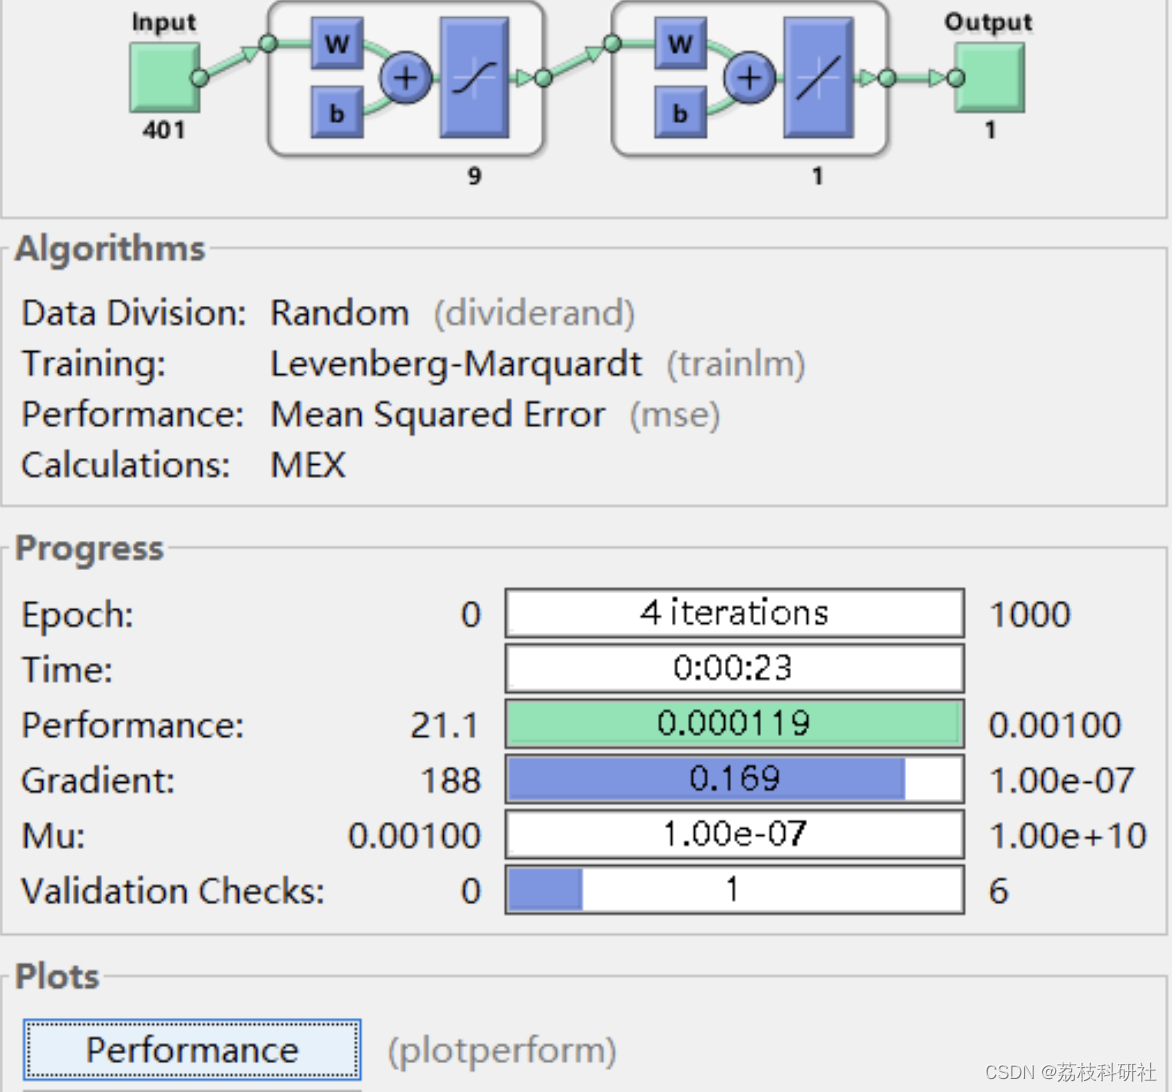1172x1092 pixels.
Task: Click the Performance plot button
Action: pyautogui.click(x=192, y=1049)
